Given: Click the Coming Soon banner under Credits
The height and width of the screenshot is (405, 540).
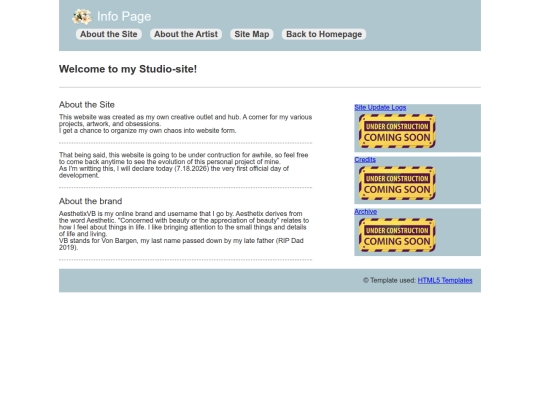Looking at the screenshot, I should point(397,183).
